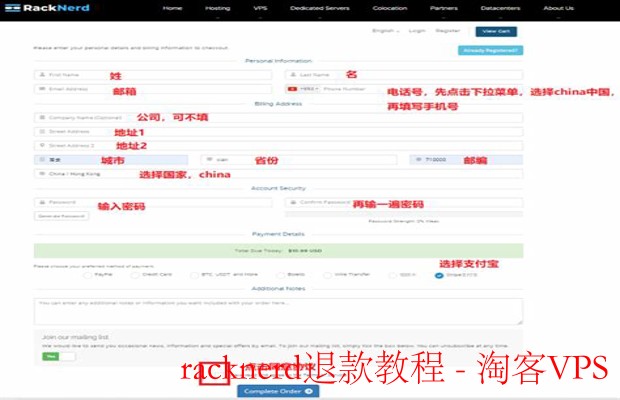Screen dimensions: 620x400
Task: Click the building icon in Company Name field
Action: (42, 117)
